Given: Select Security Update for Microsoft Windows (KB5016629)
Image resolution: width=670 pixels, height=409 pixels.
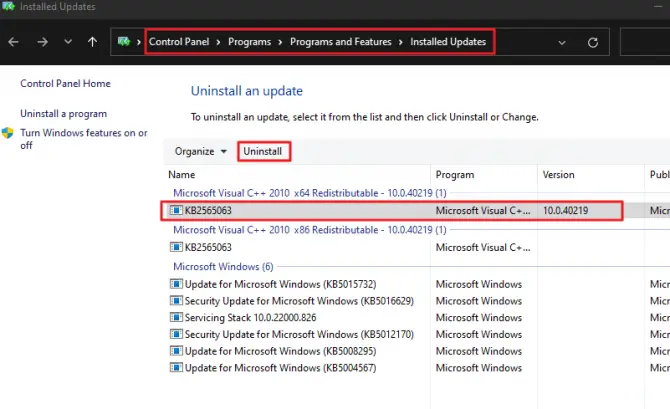Looking at the screenshot, I should (299, 301).
